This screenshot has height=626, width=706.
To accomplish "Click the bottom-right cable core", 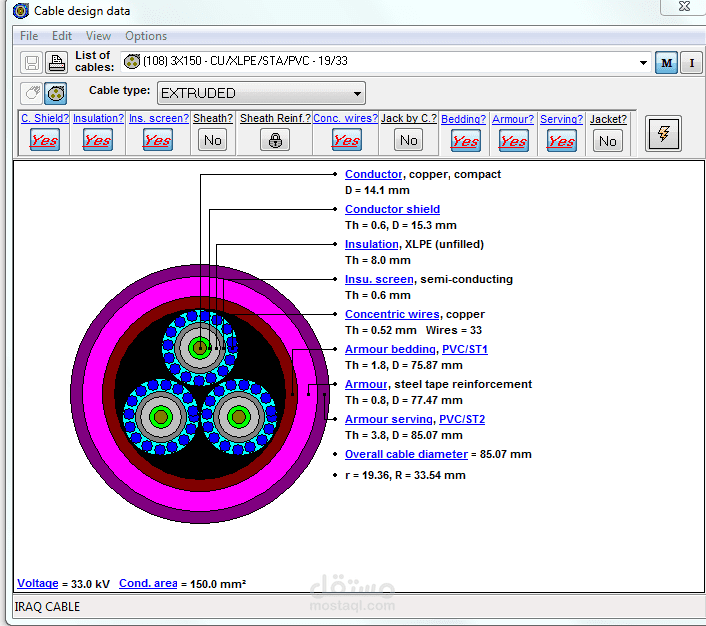I will pyautogui.click(x=239, y=417).
